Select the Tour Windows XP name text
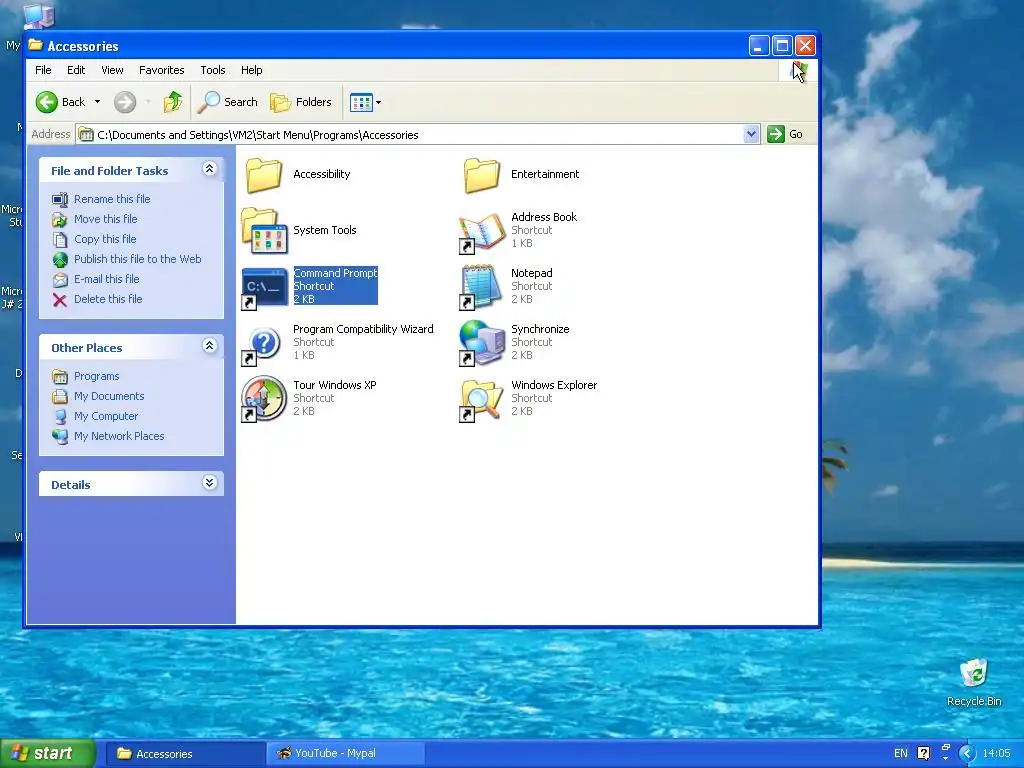1024x768 pixels. (334, 385)
